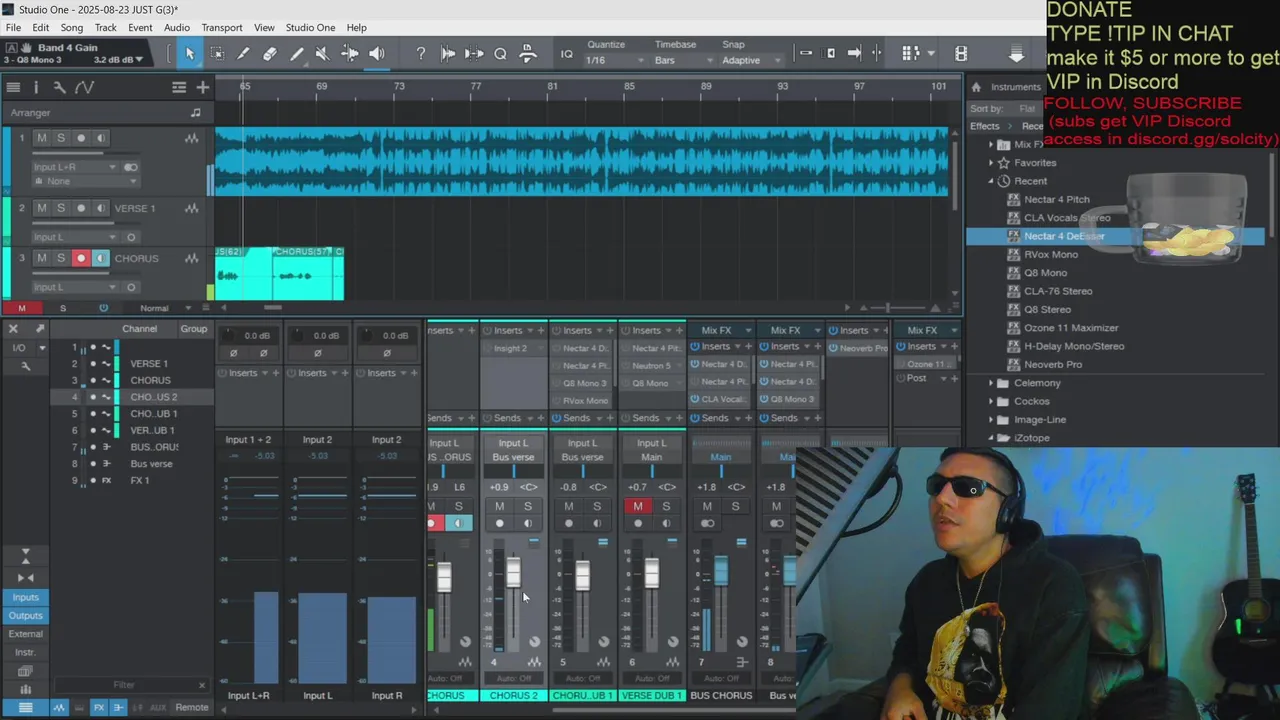Viewport: 1280px width, 720px height.
Task: Click the question mark help icon
Action: (421, 54)
